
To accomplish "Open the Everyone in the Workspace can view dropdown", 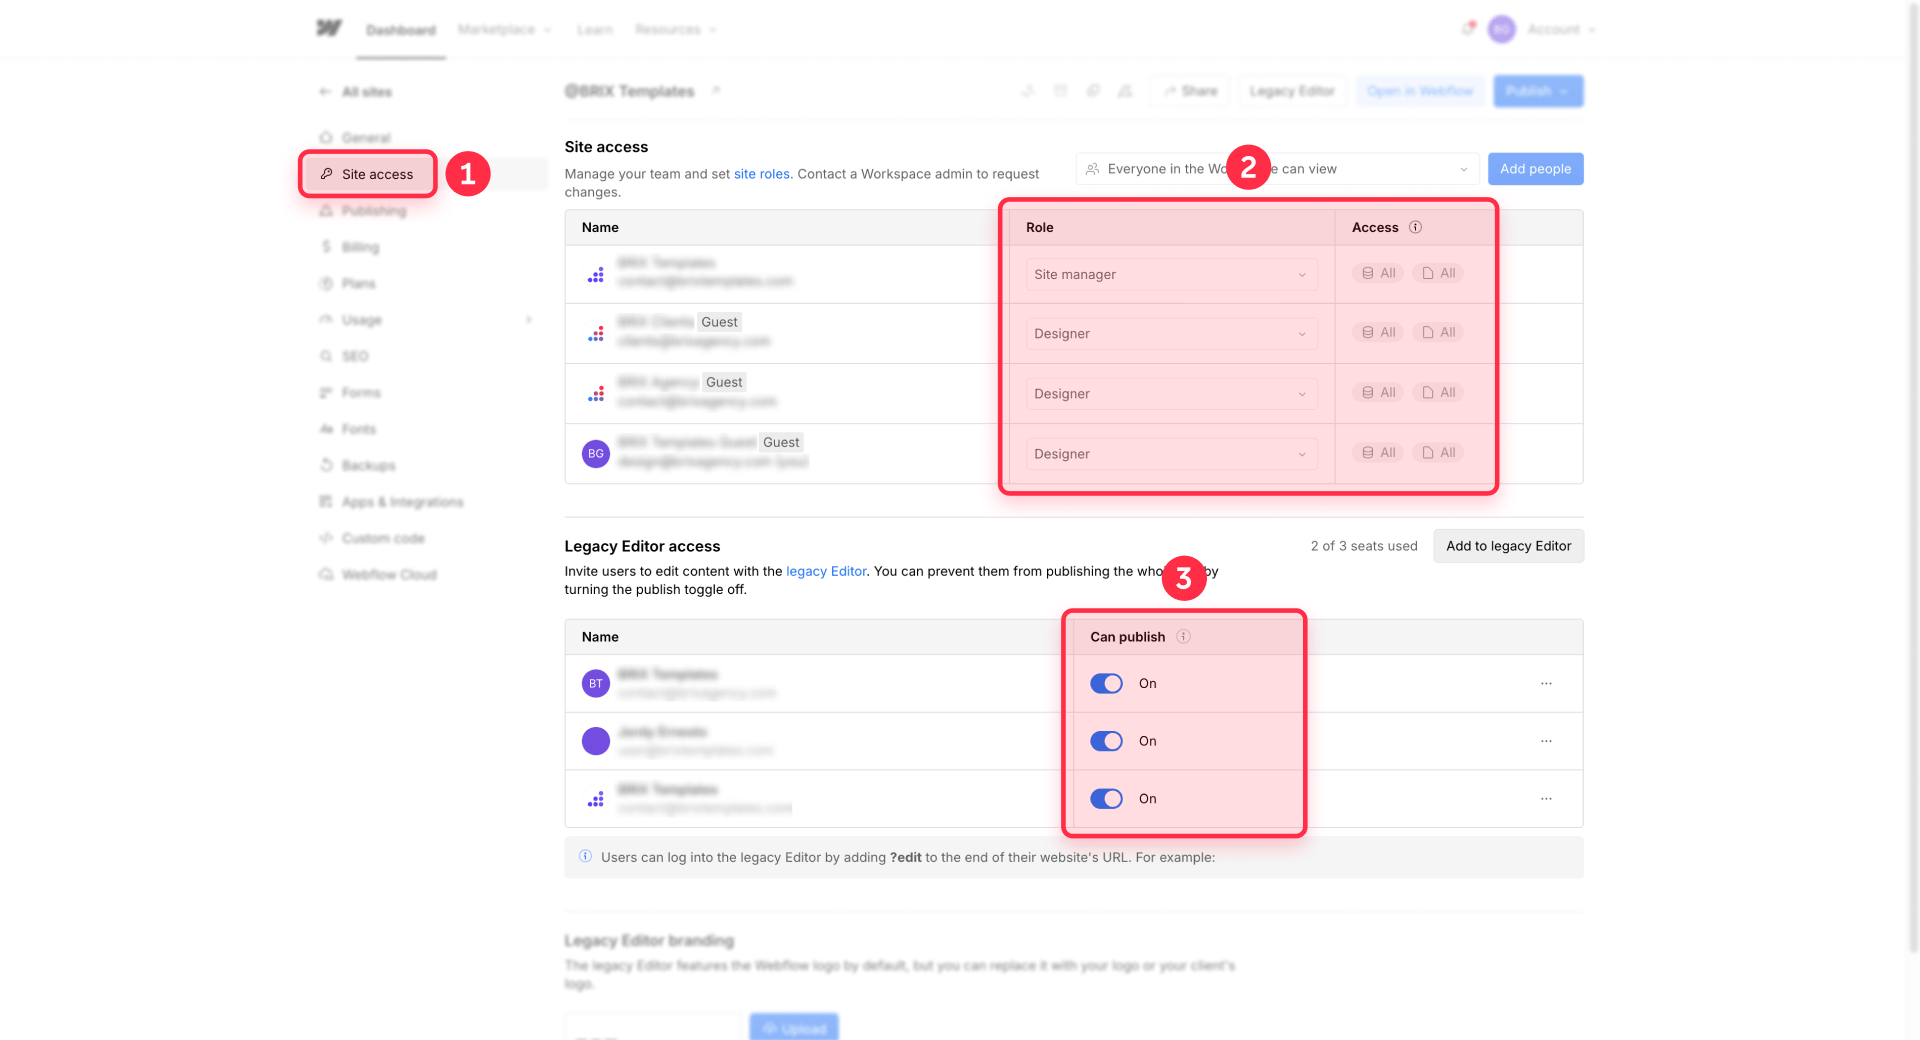I will click(x=1277, y=169).
